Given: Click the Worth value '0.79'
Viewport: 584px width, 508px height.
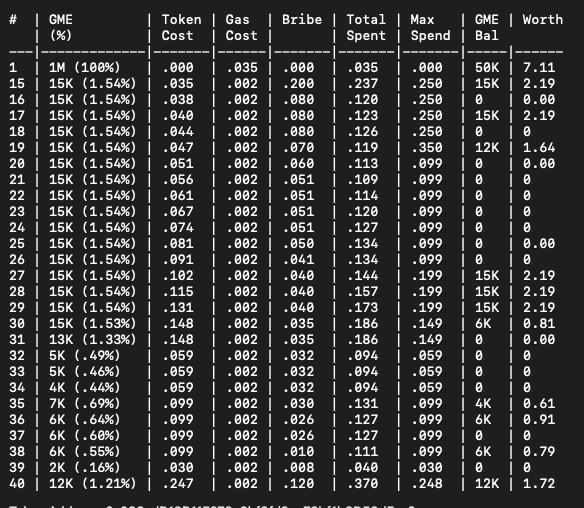Looking at the screenshot, I should [x=539, y=452].
